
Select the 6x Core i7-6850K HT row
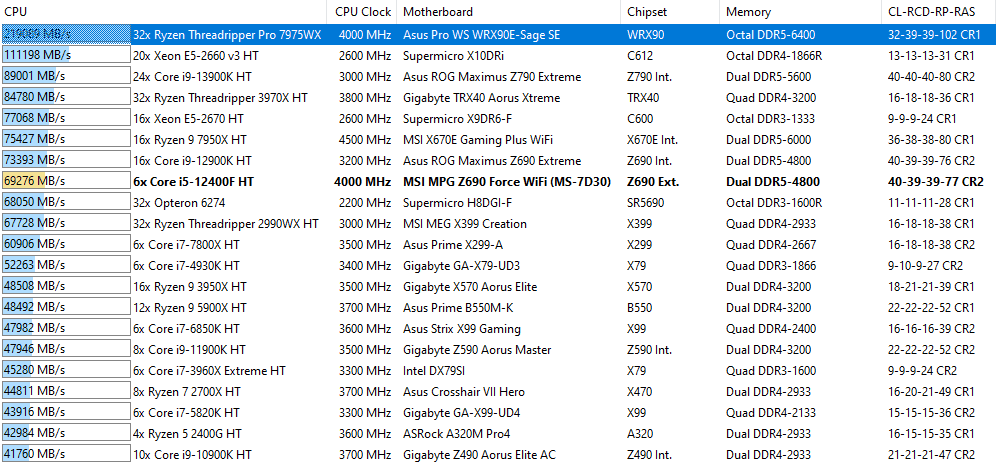tap(500, 329)
